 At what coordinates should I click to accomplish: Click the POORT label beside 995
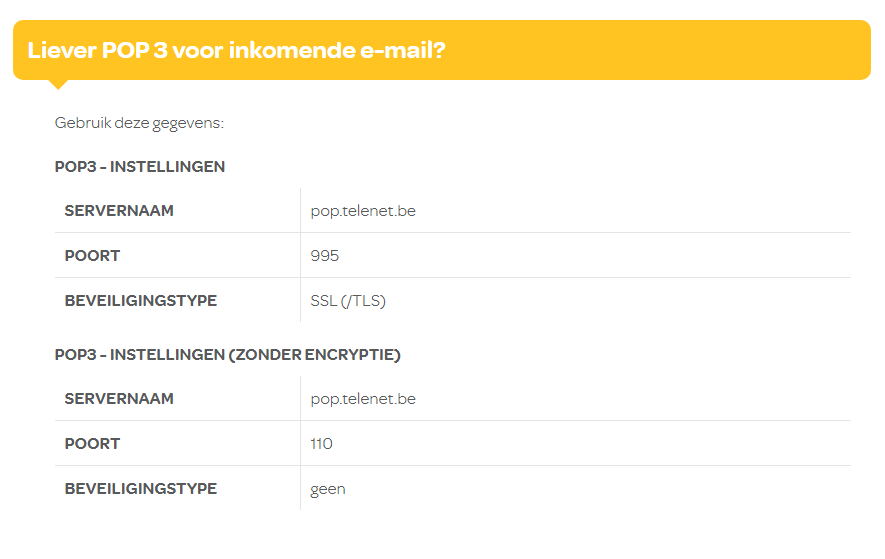point(92,256)
